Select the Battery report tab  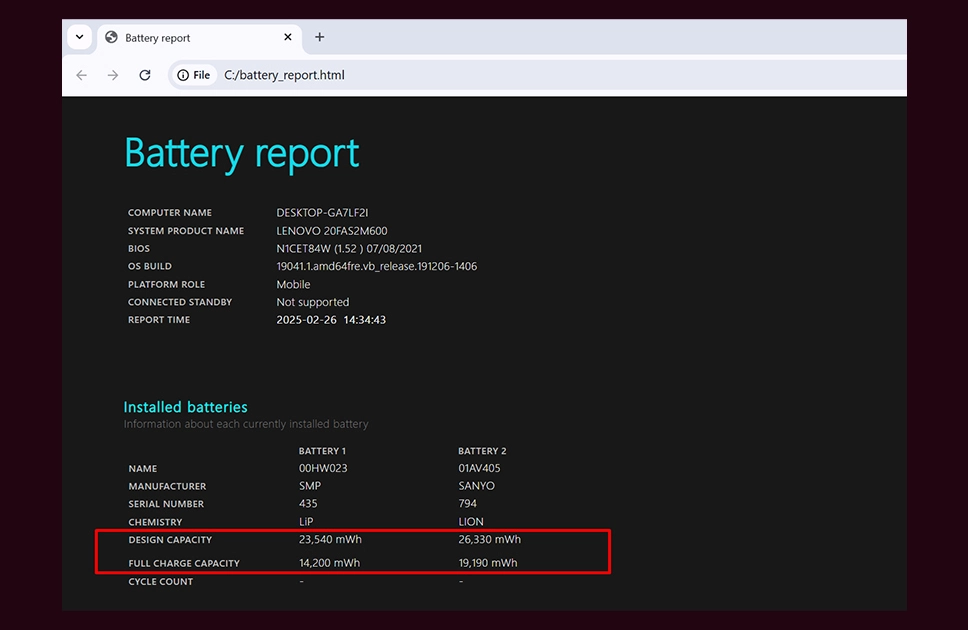click(x=198, y=38)
